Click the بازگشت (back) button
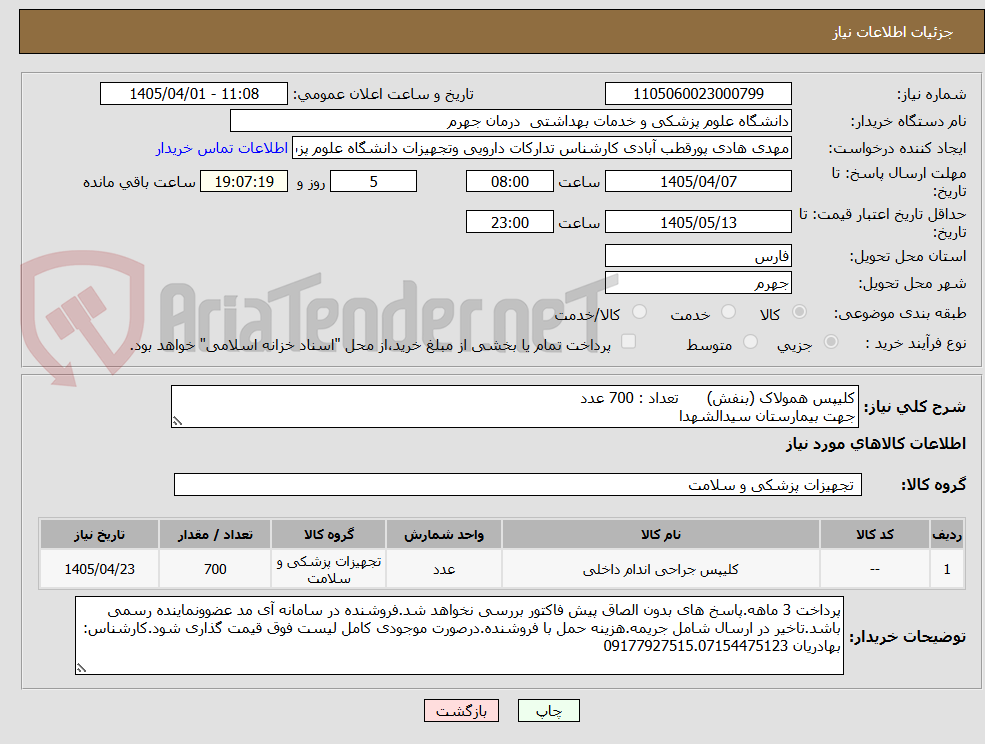Image resolution: width=985 pixels, height=744 pixels. coord(461,711)
